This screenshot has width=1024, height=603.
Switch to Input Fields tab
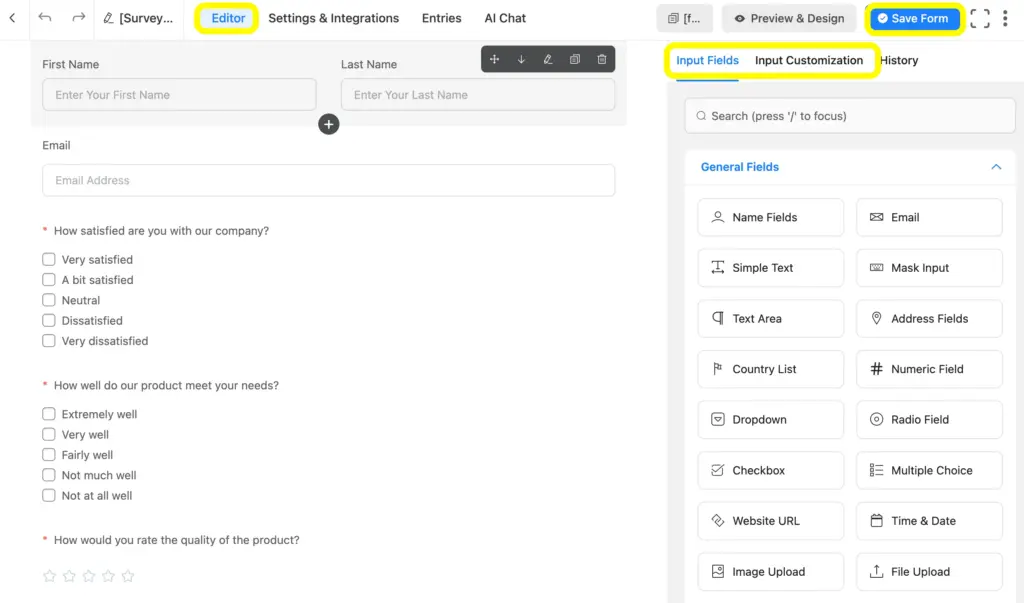coord(707,60)
